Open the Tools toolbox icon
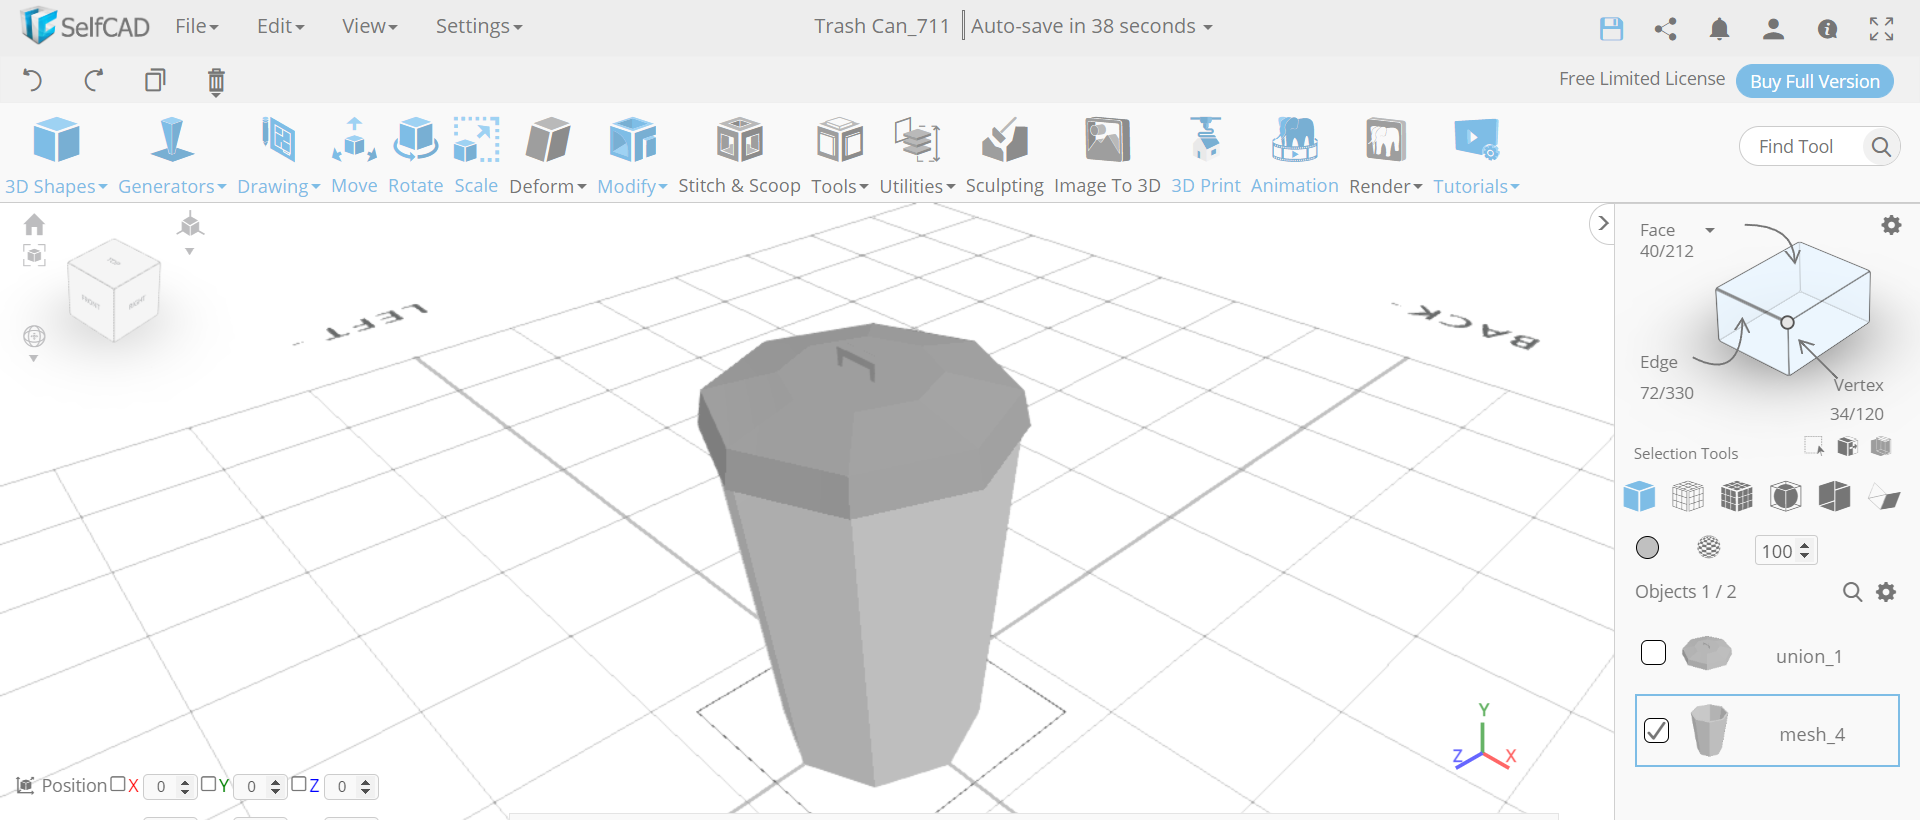The width and height of the screenshot is (1920, 820). 839,156
